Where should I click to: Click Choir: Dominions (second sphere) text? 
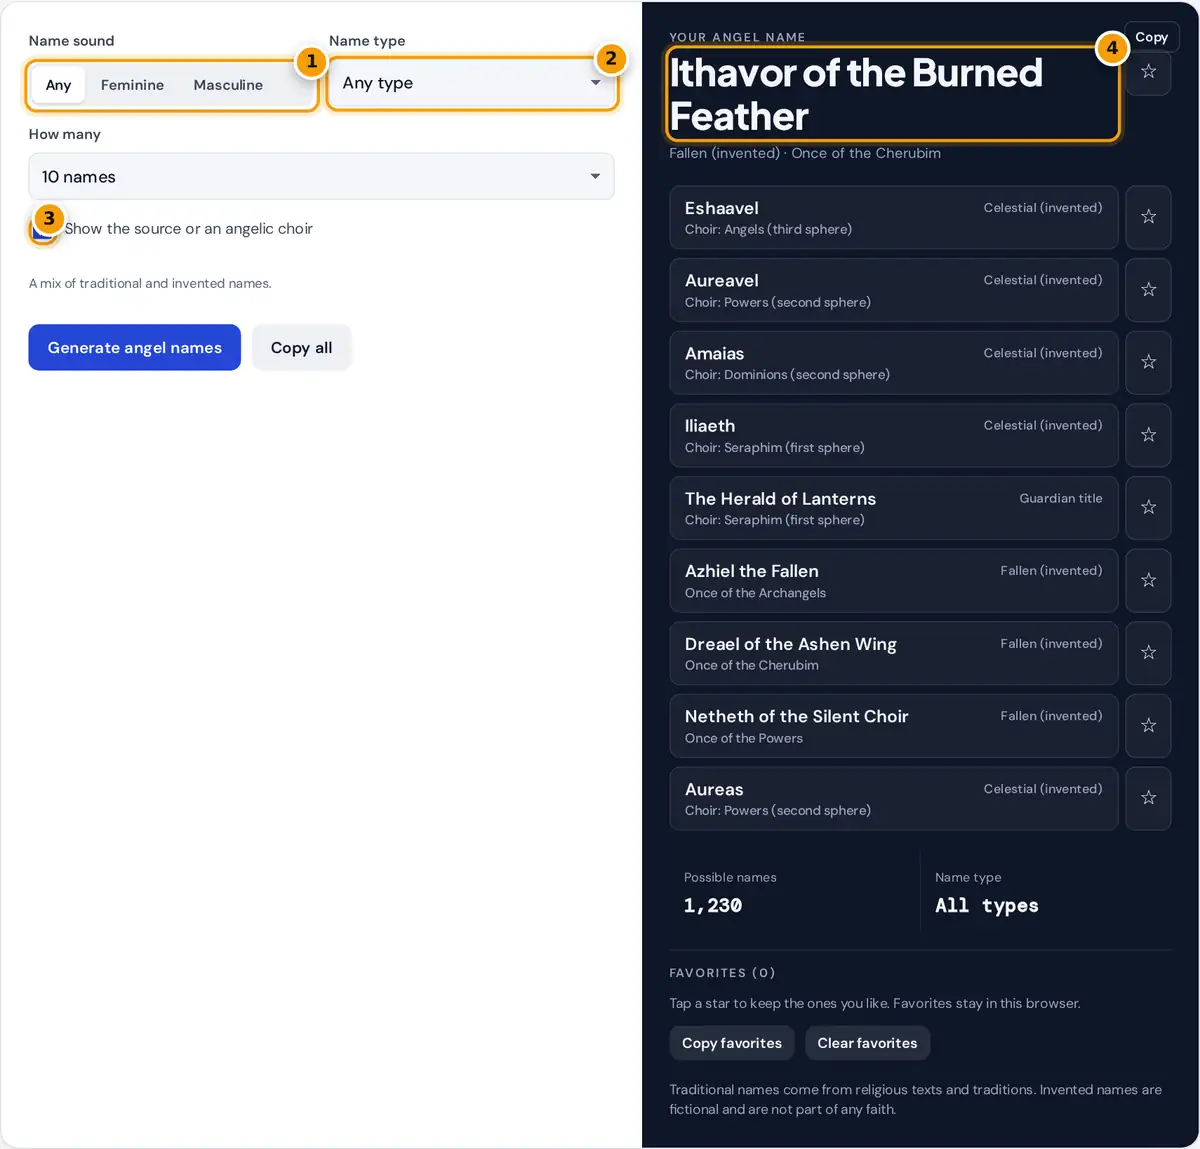coord(787,375)
